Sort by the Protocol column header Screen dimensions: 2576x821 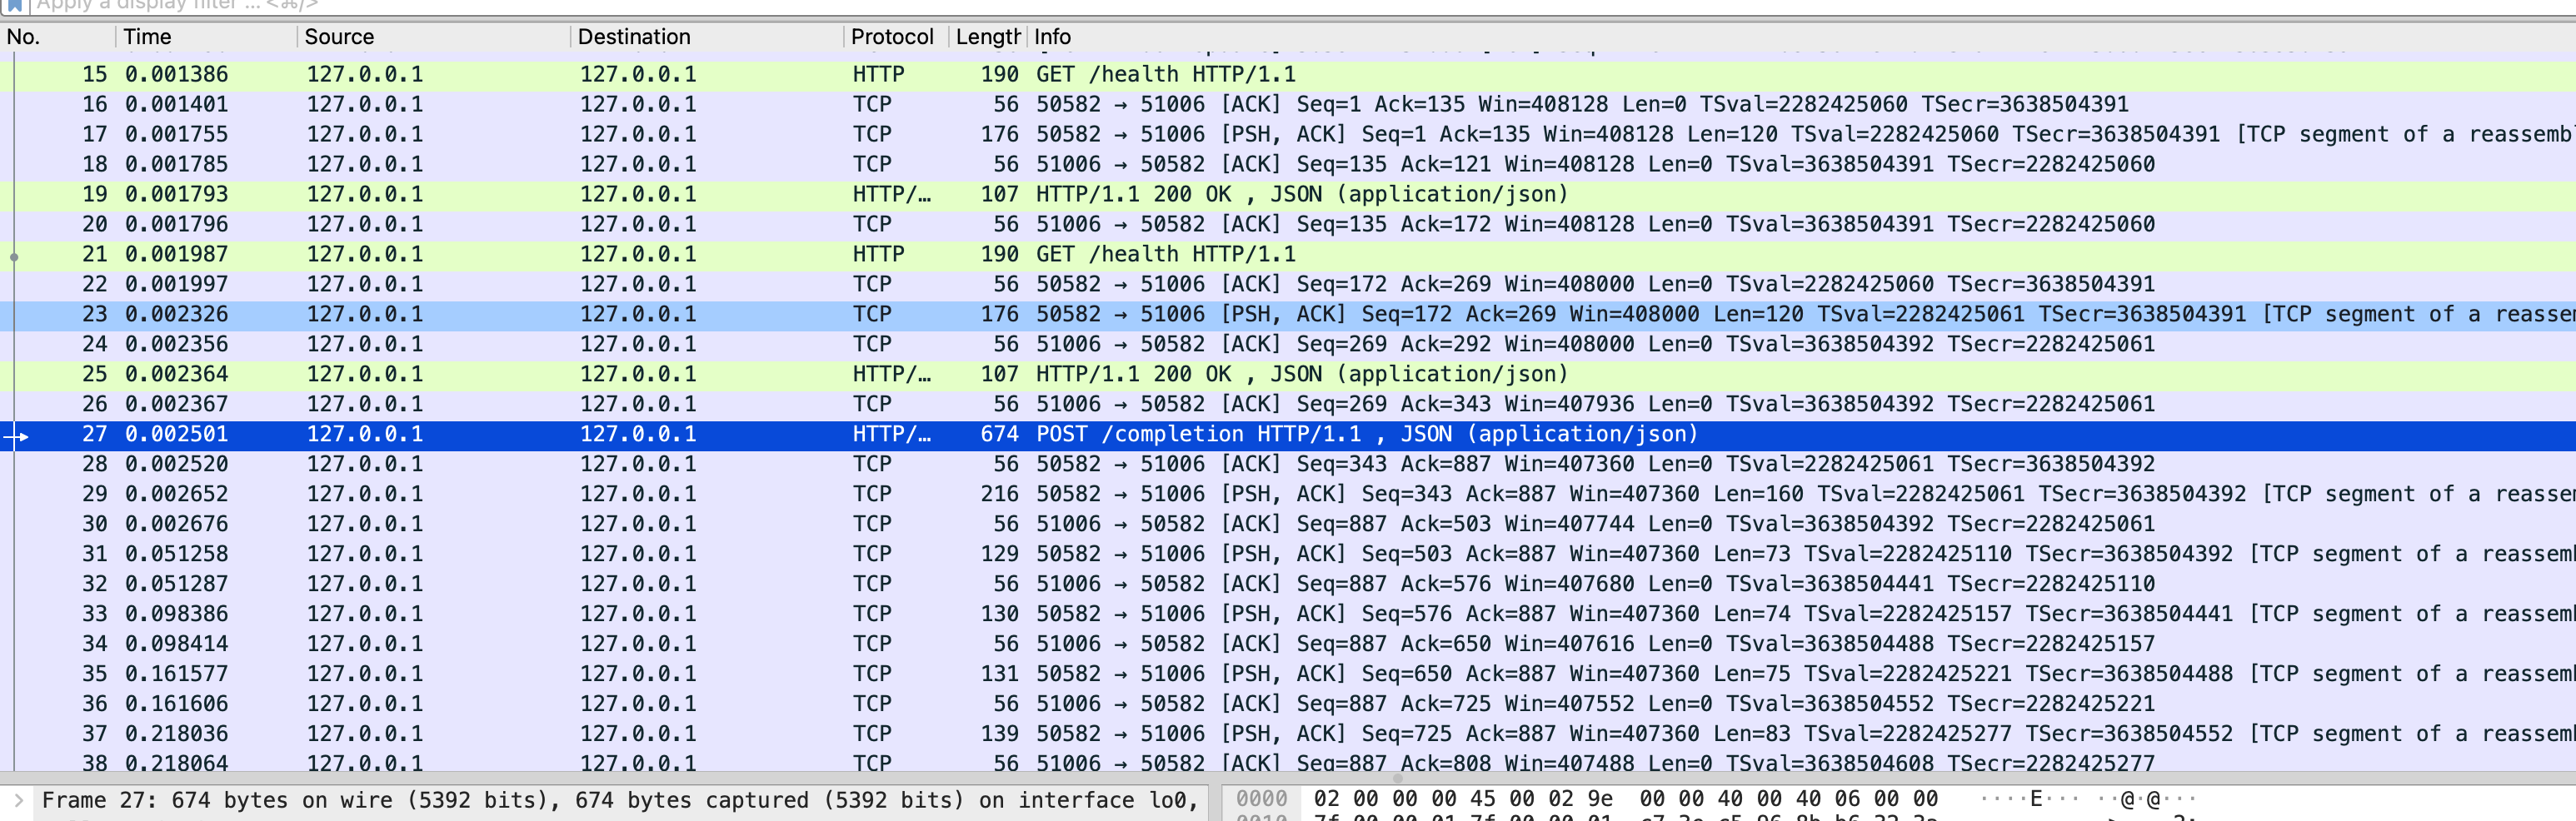[x=895, y=37]
